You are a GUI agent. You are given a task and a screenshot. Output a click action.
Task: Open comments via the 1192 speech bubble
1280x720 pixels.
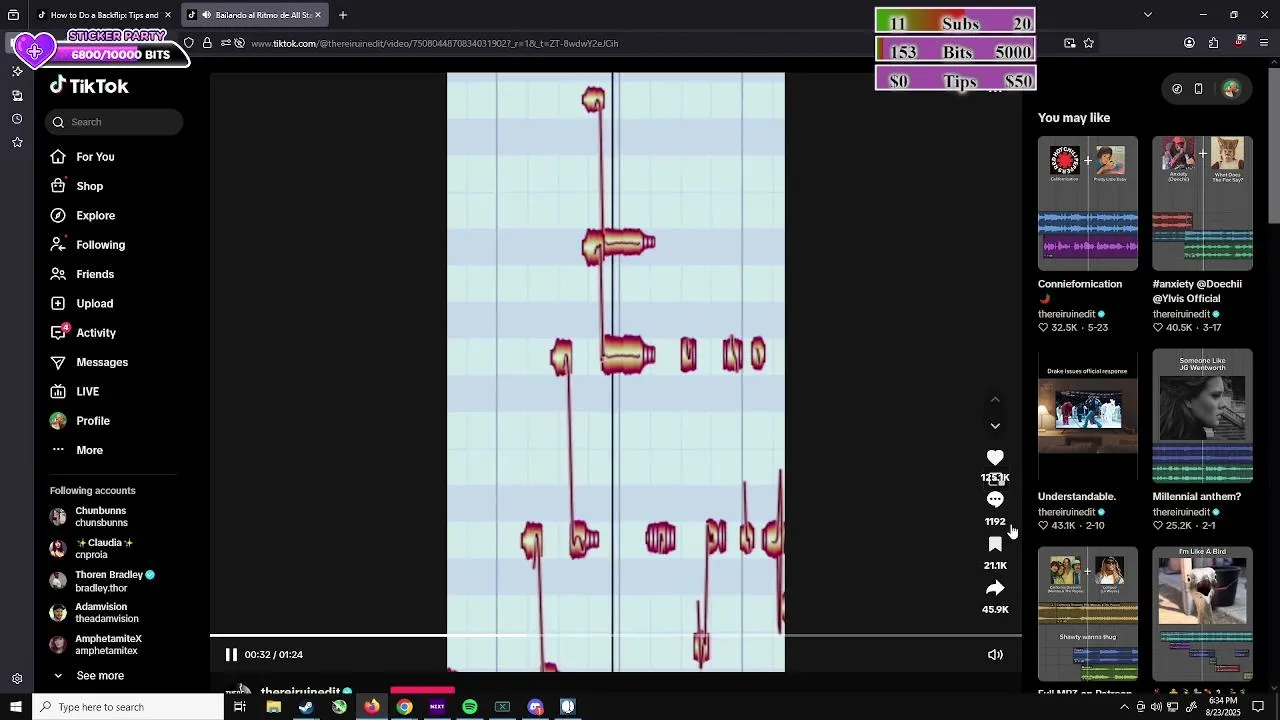995,499
